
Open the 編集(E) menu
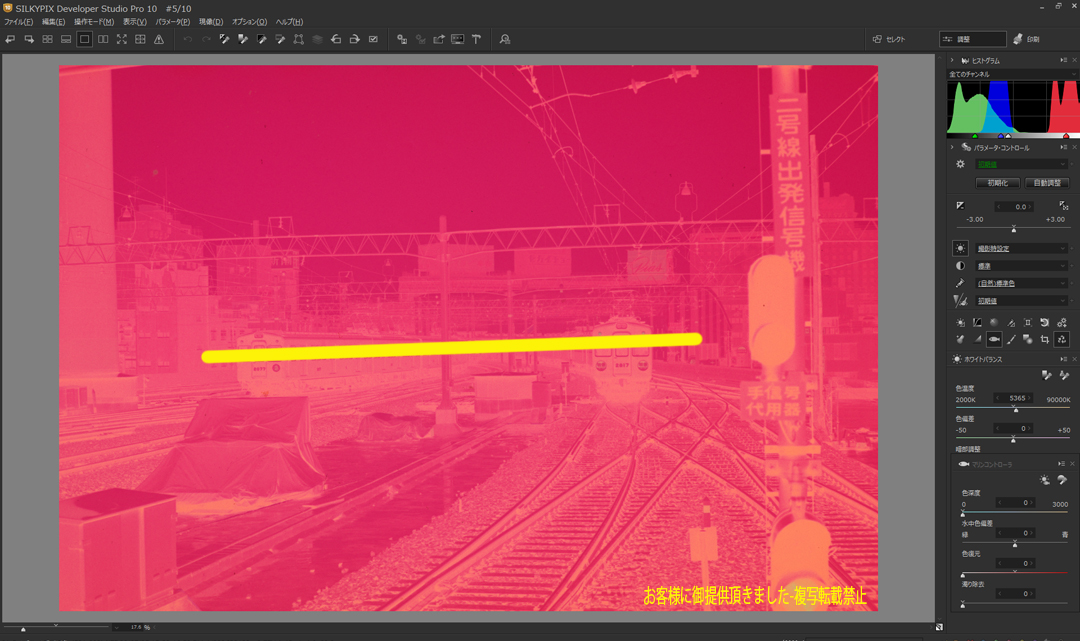coord(53,22)
